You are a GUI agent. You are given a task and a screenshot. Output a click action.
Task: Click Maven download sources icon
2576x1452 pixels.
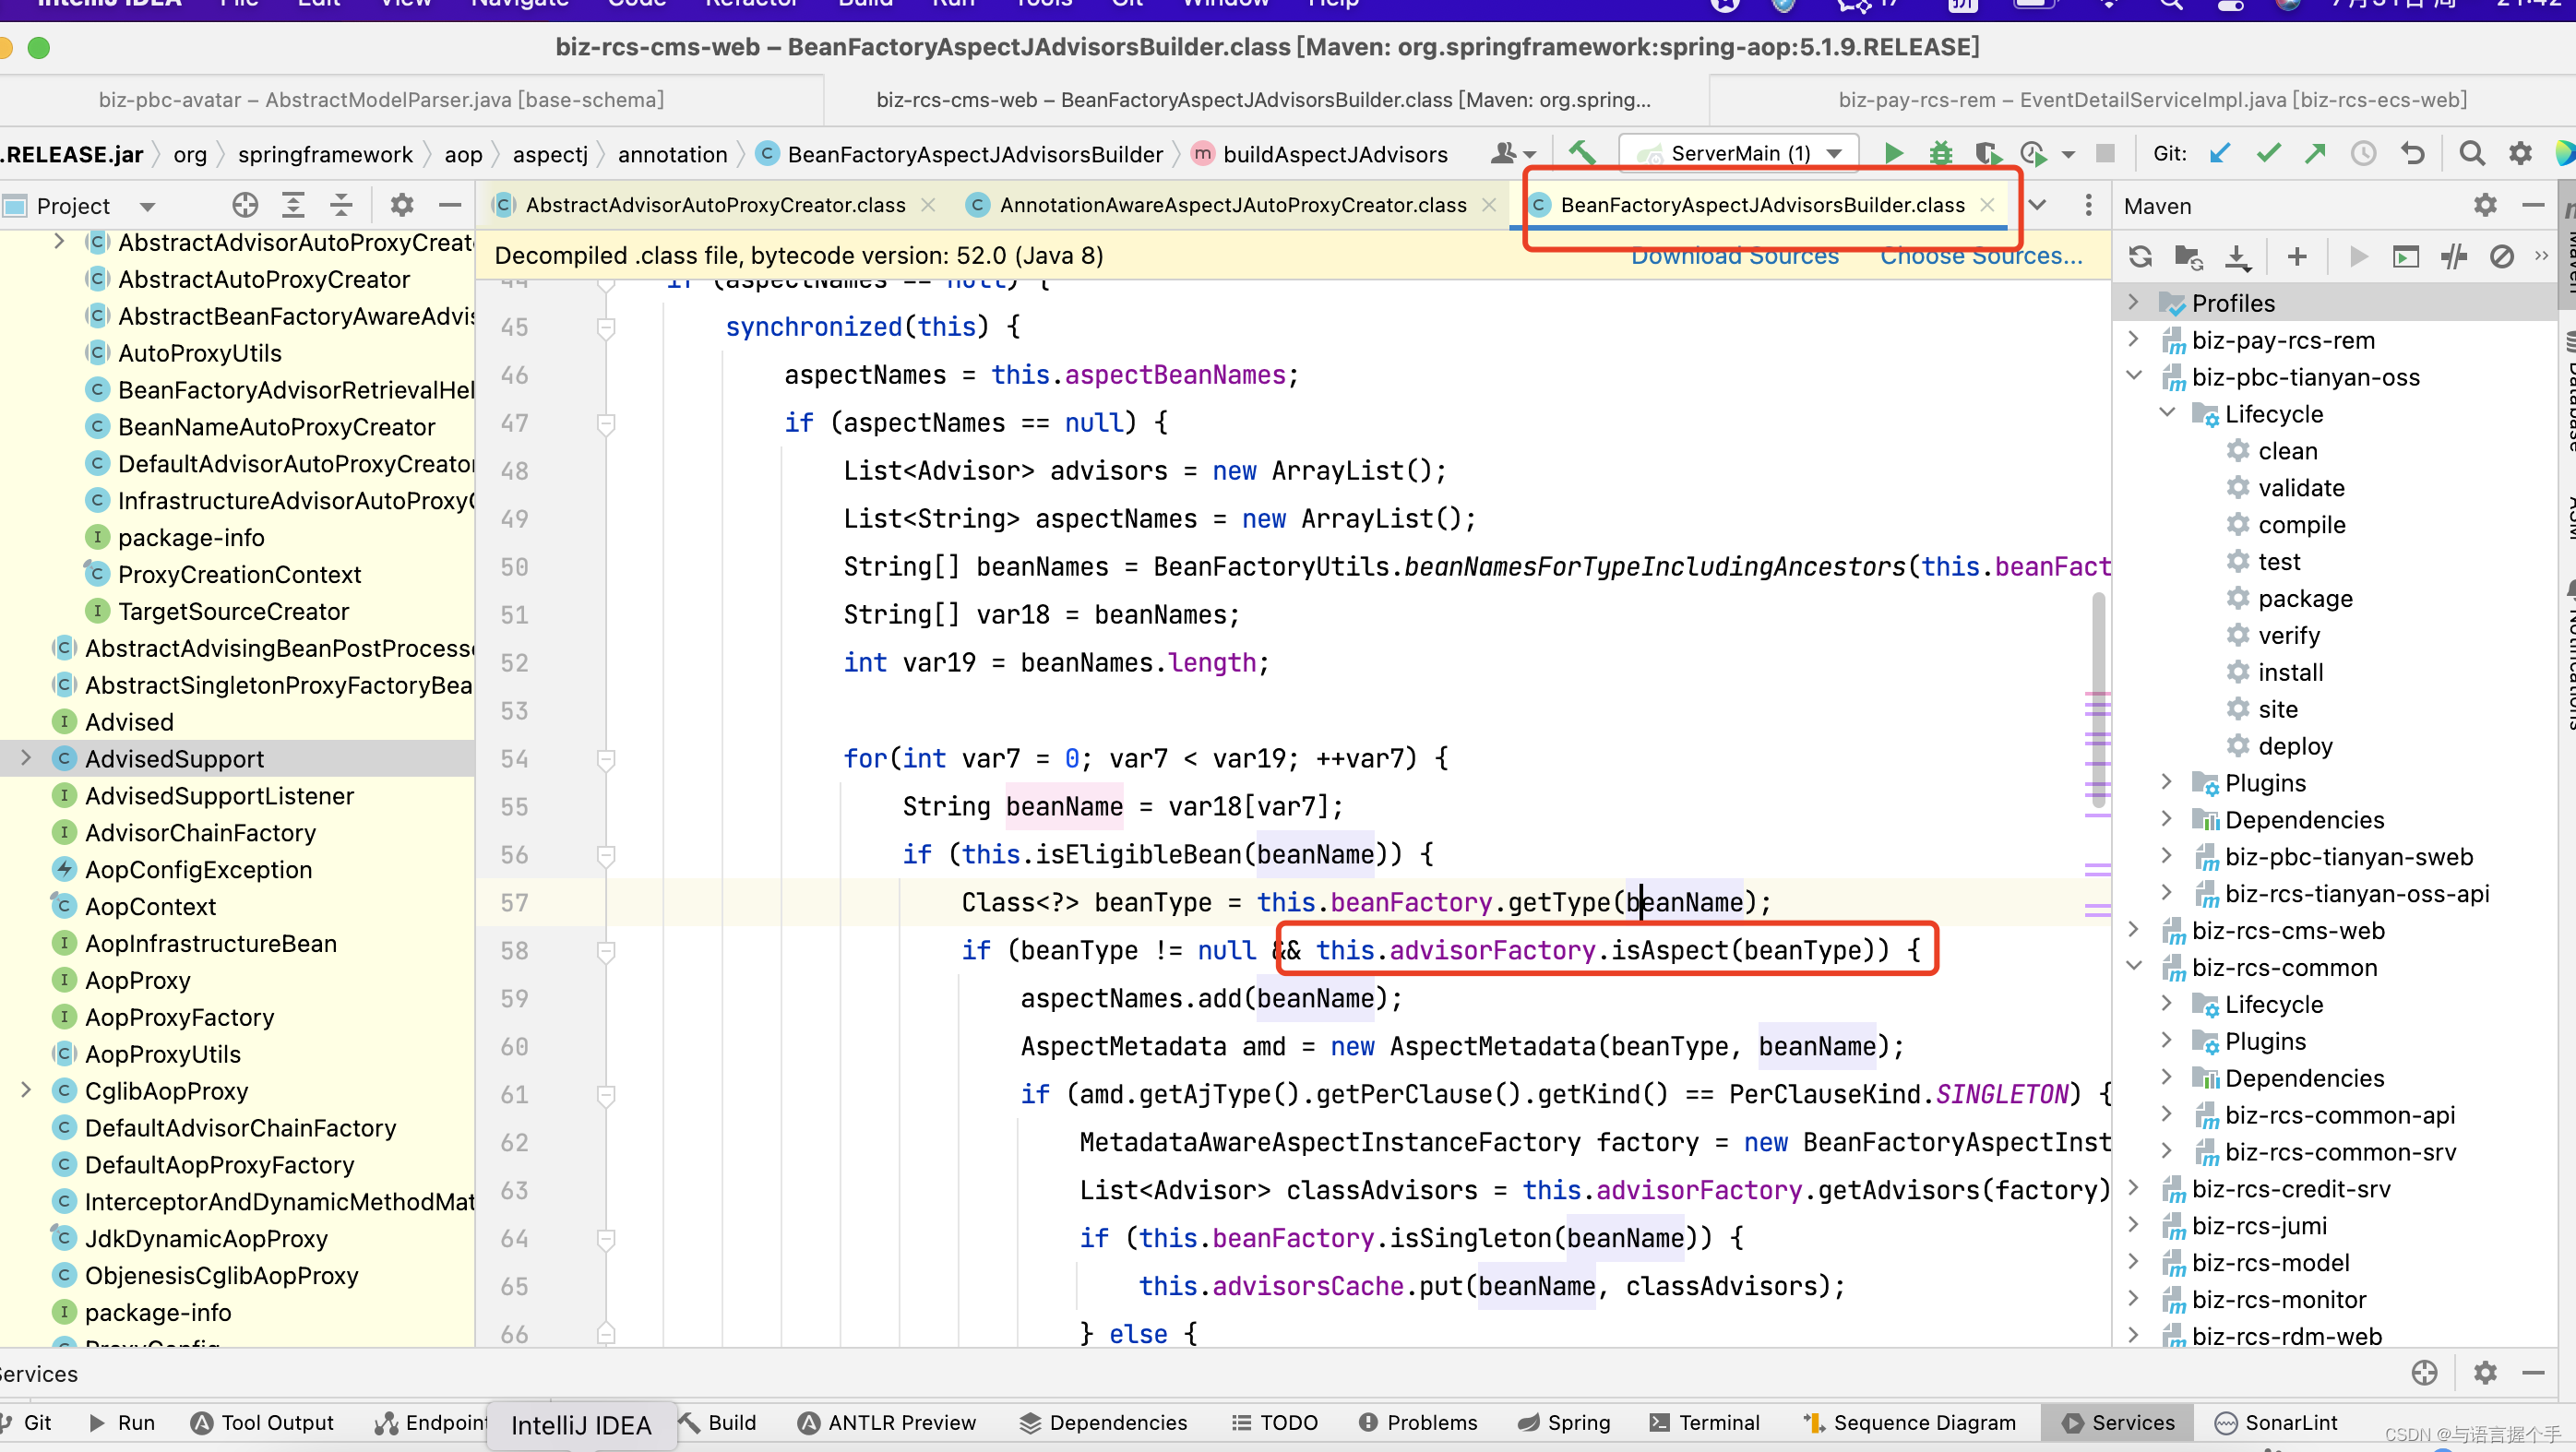2238,257
